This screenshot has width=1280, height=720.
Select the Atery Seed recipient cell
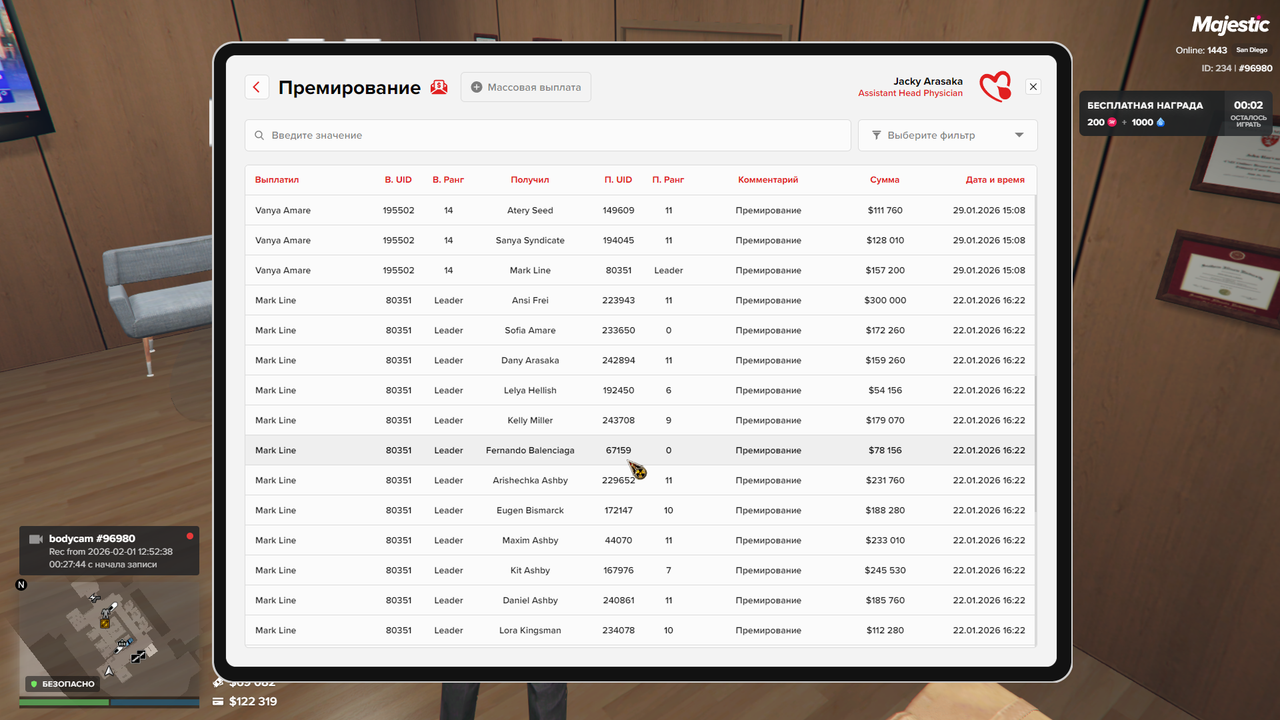530,211
